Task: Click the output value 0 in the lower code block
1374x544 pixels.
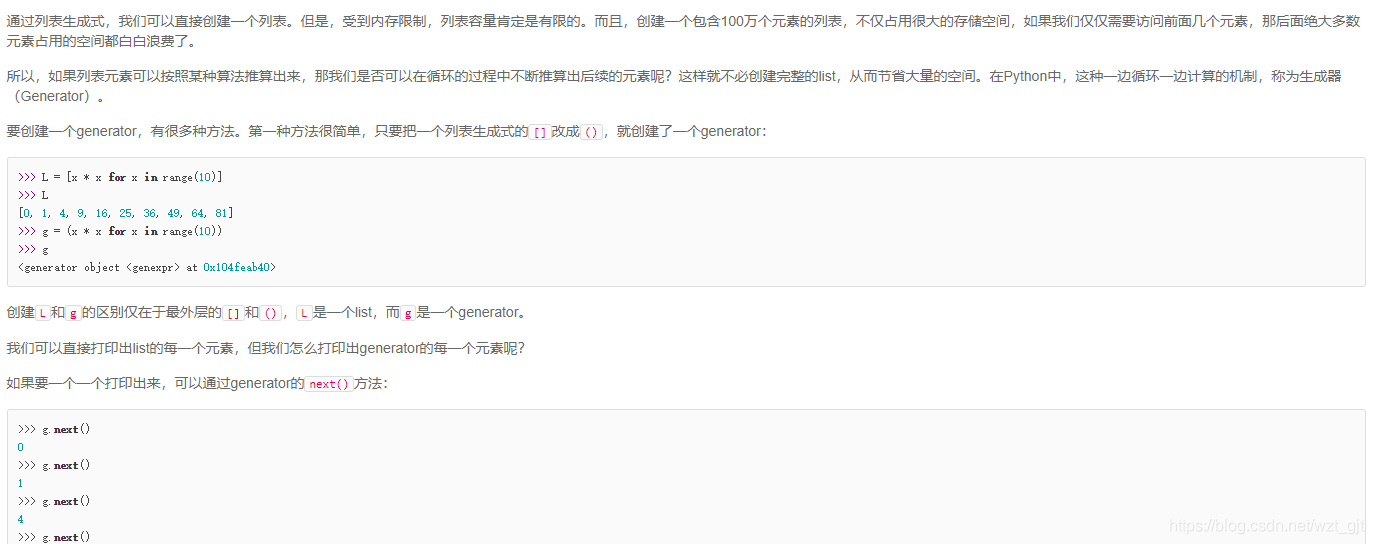Action: pos(21,447)
